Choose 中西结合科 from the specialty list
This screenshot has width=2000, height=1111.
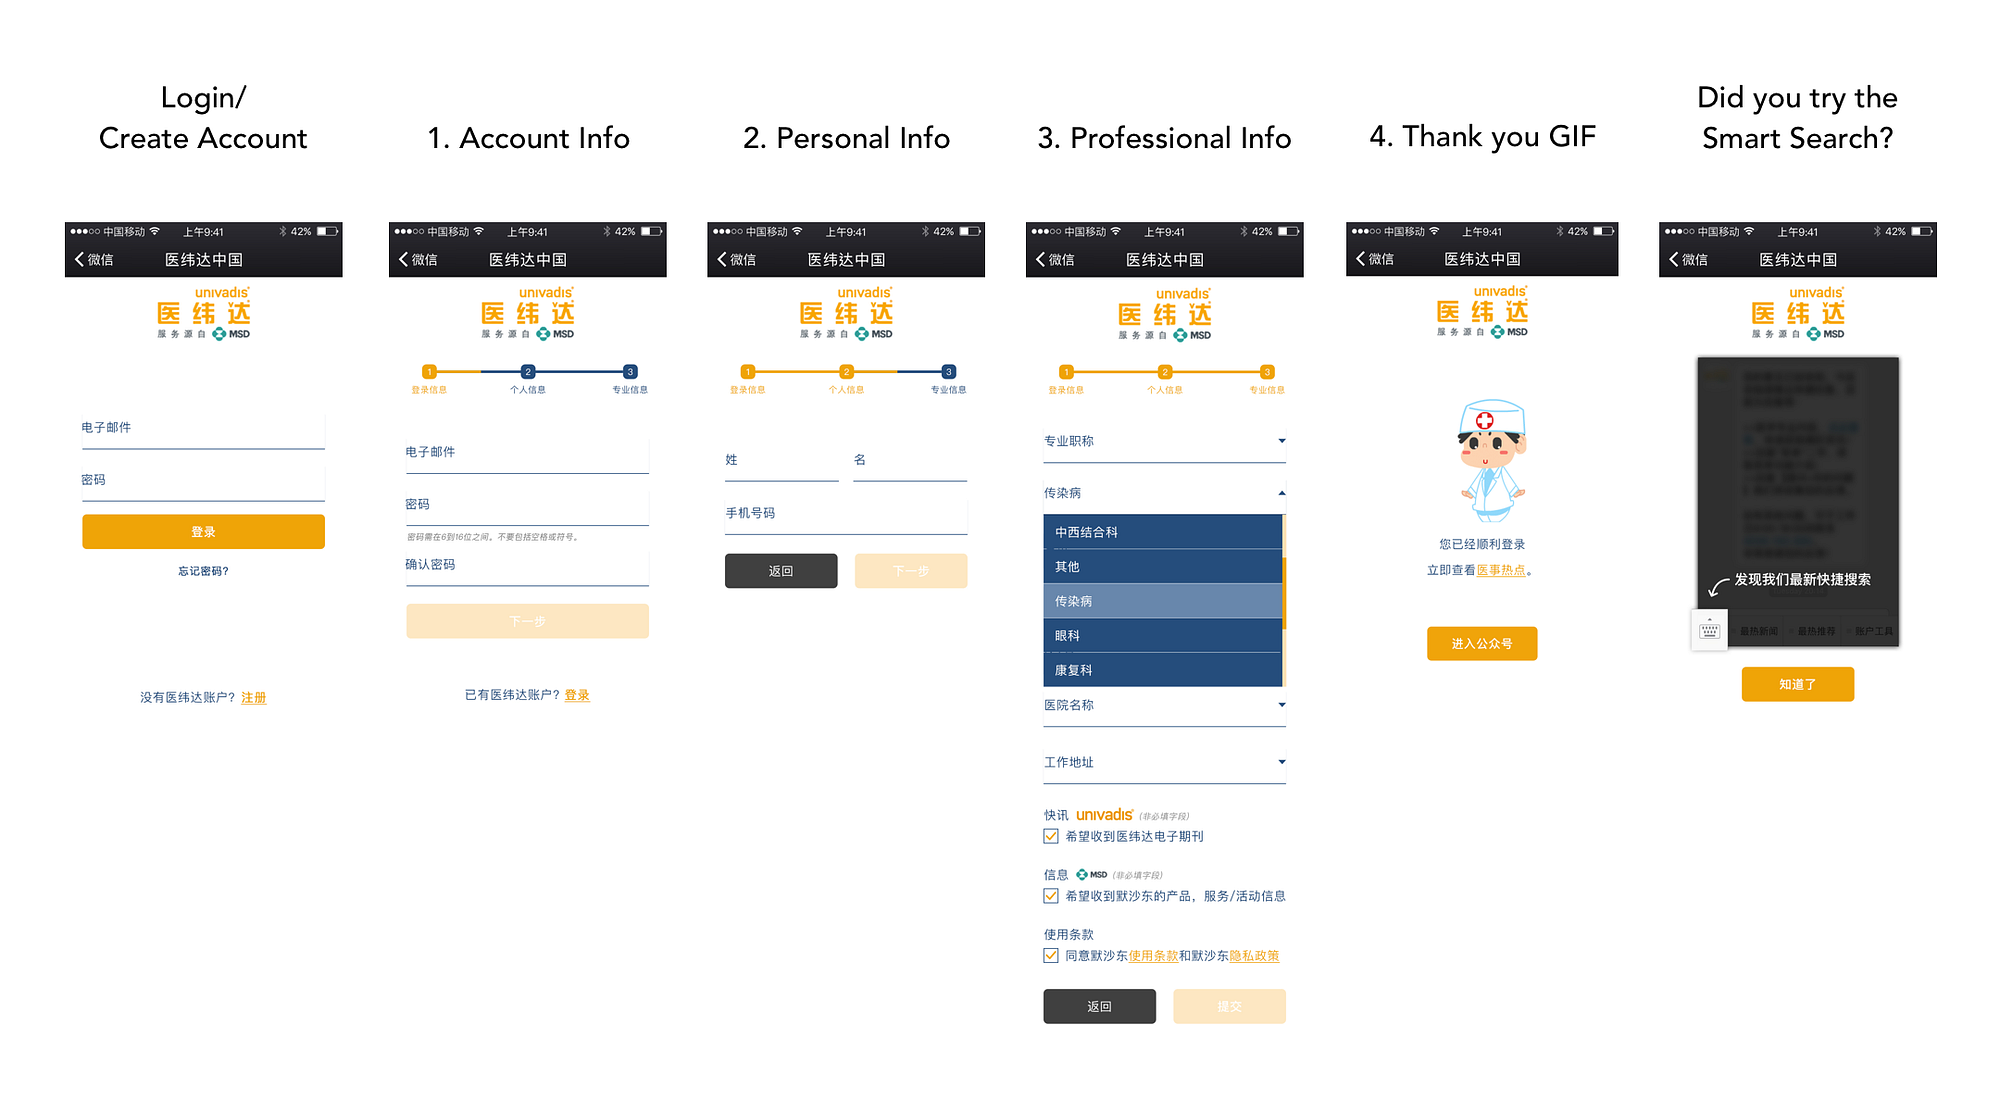tap(1162, 532)
